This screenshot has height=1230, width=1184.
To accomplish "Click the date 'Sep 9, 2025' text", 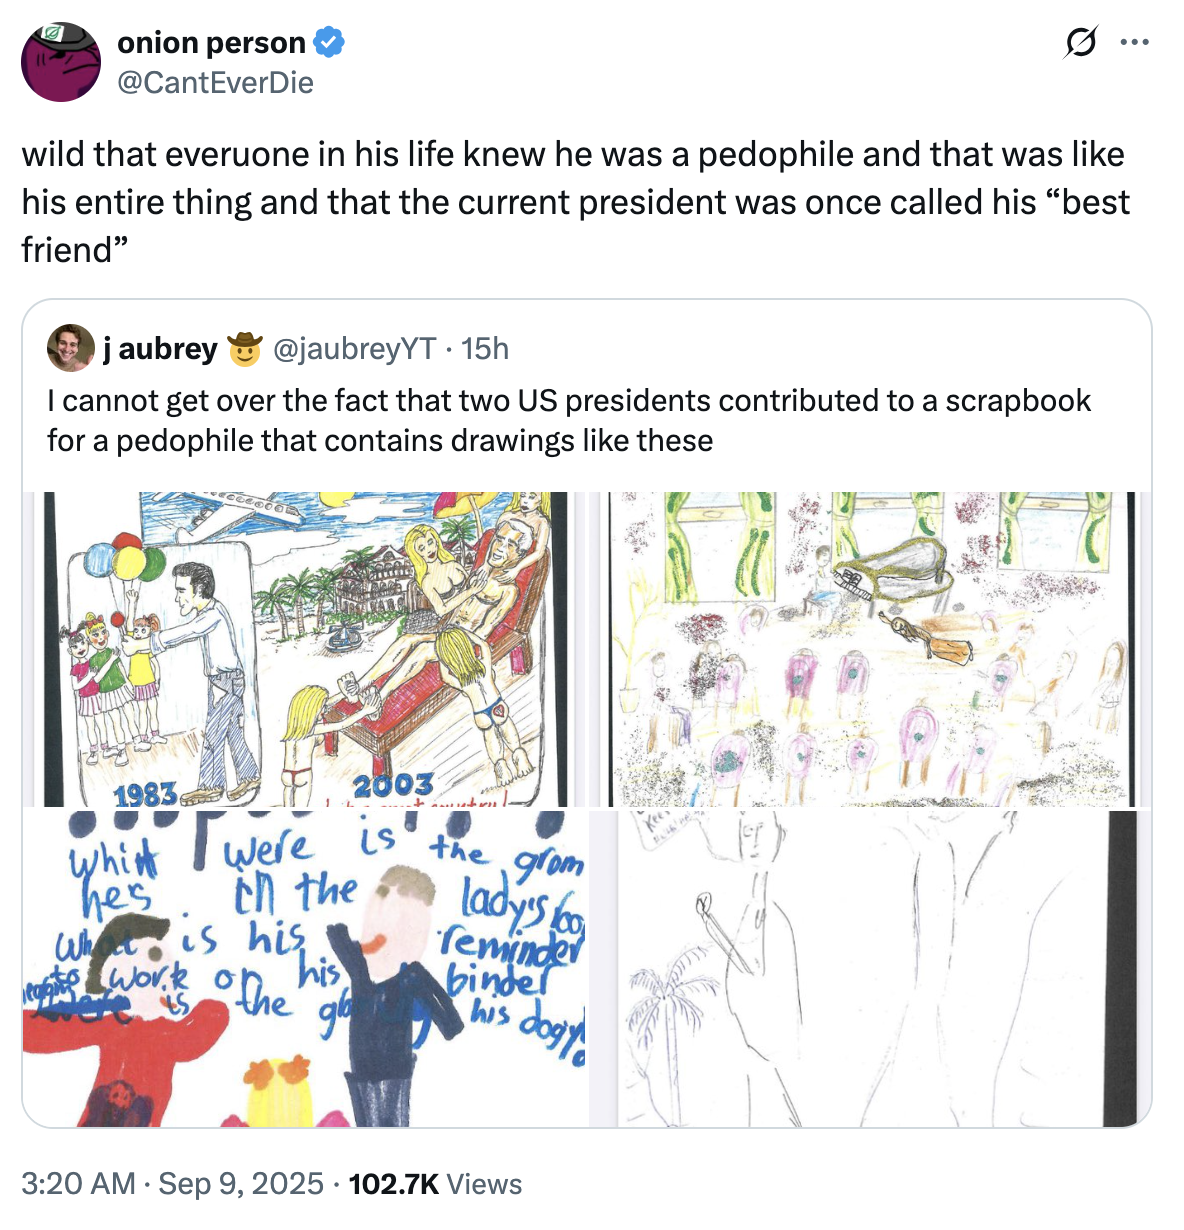I will pos(241,1184).
